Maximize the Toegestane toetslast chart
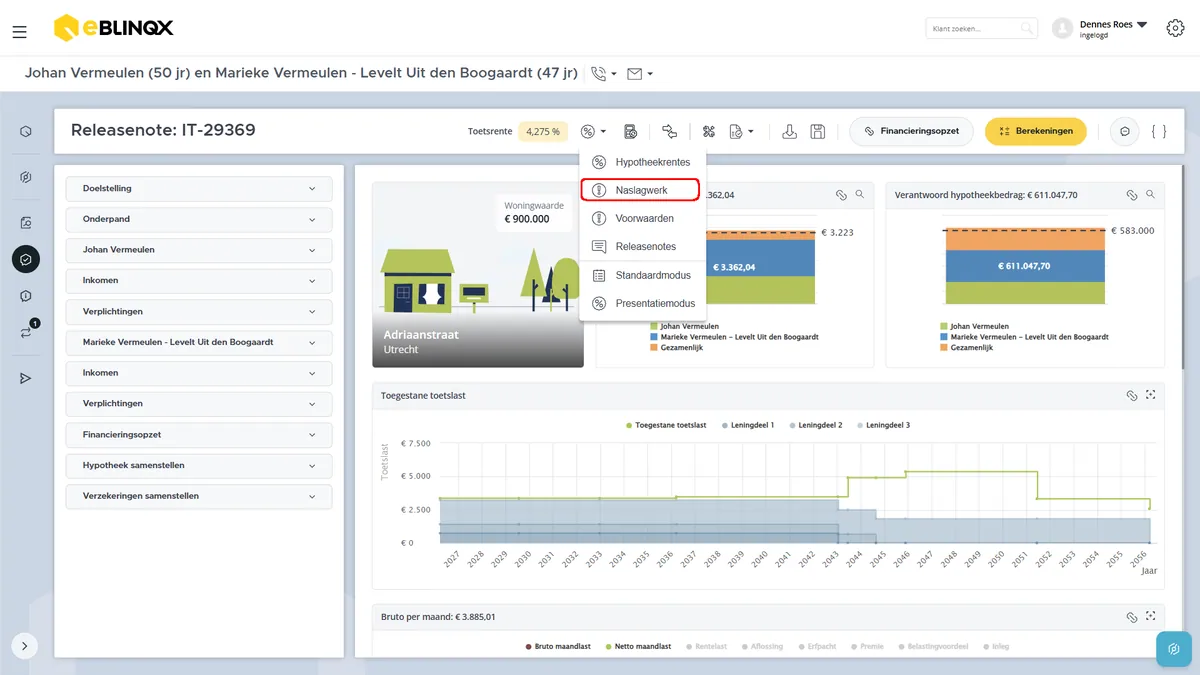The image size is (1200, 675). tap(1151, 395)
